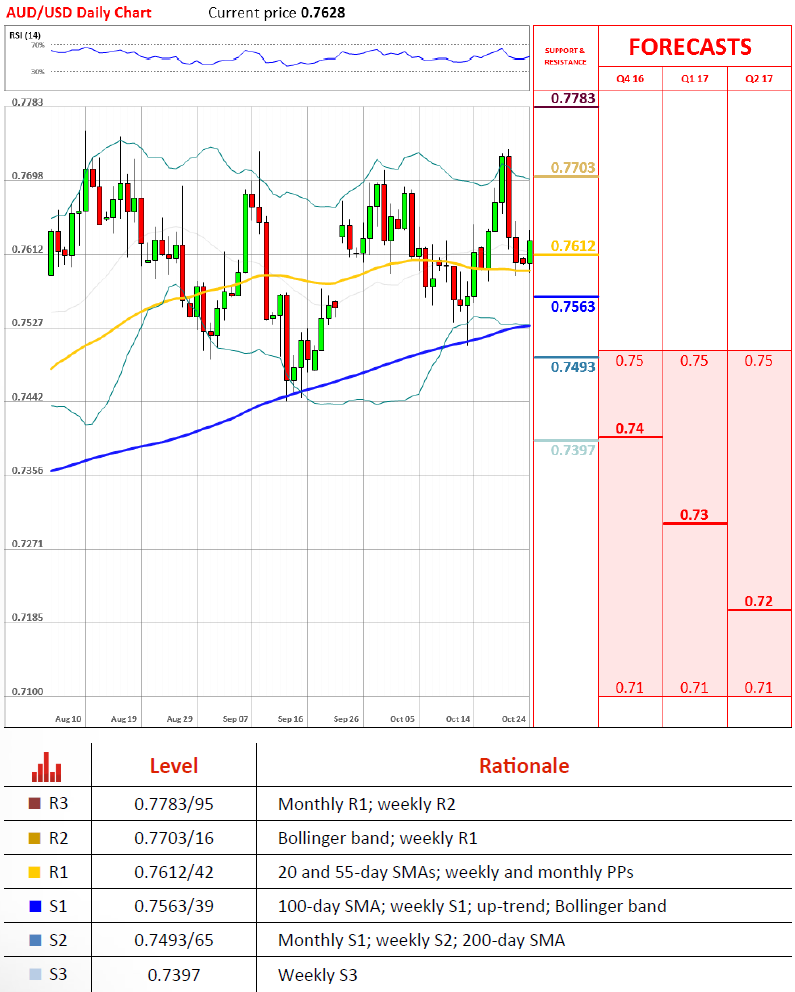Click the 0.7563 support level label
This screenshot has height=992, width=795.
(x=573, y=307)
